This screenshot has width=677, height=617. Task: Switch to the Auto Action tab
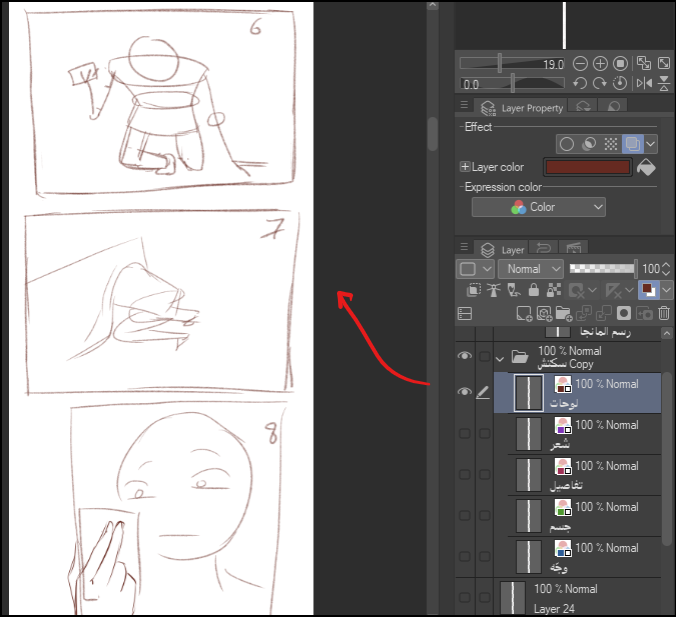(x=573, y=248)
